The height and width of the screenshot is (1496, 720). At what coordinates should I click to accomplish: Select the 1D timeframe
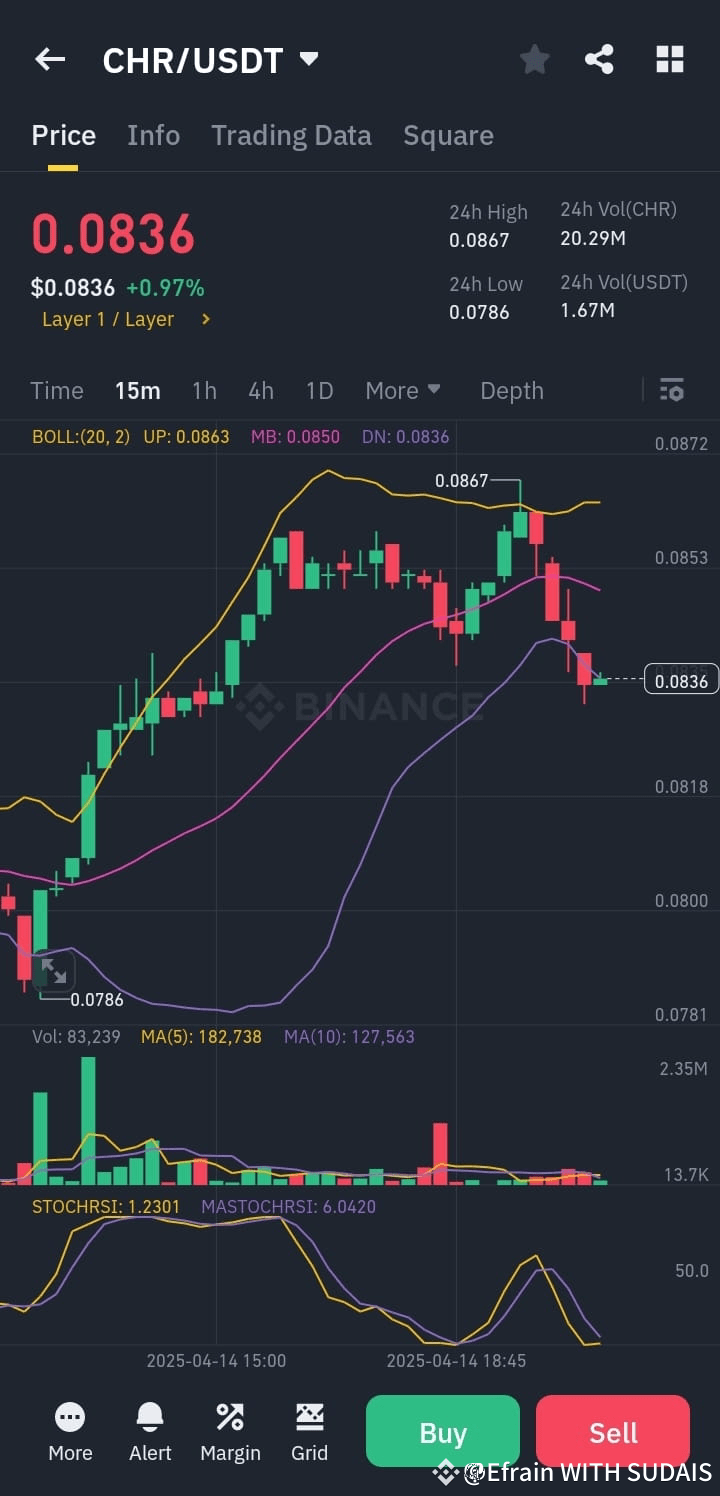pyautogui.click(x=319, y=390)
